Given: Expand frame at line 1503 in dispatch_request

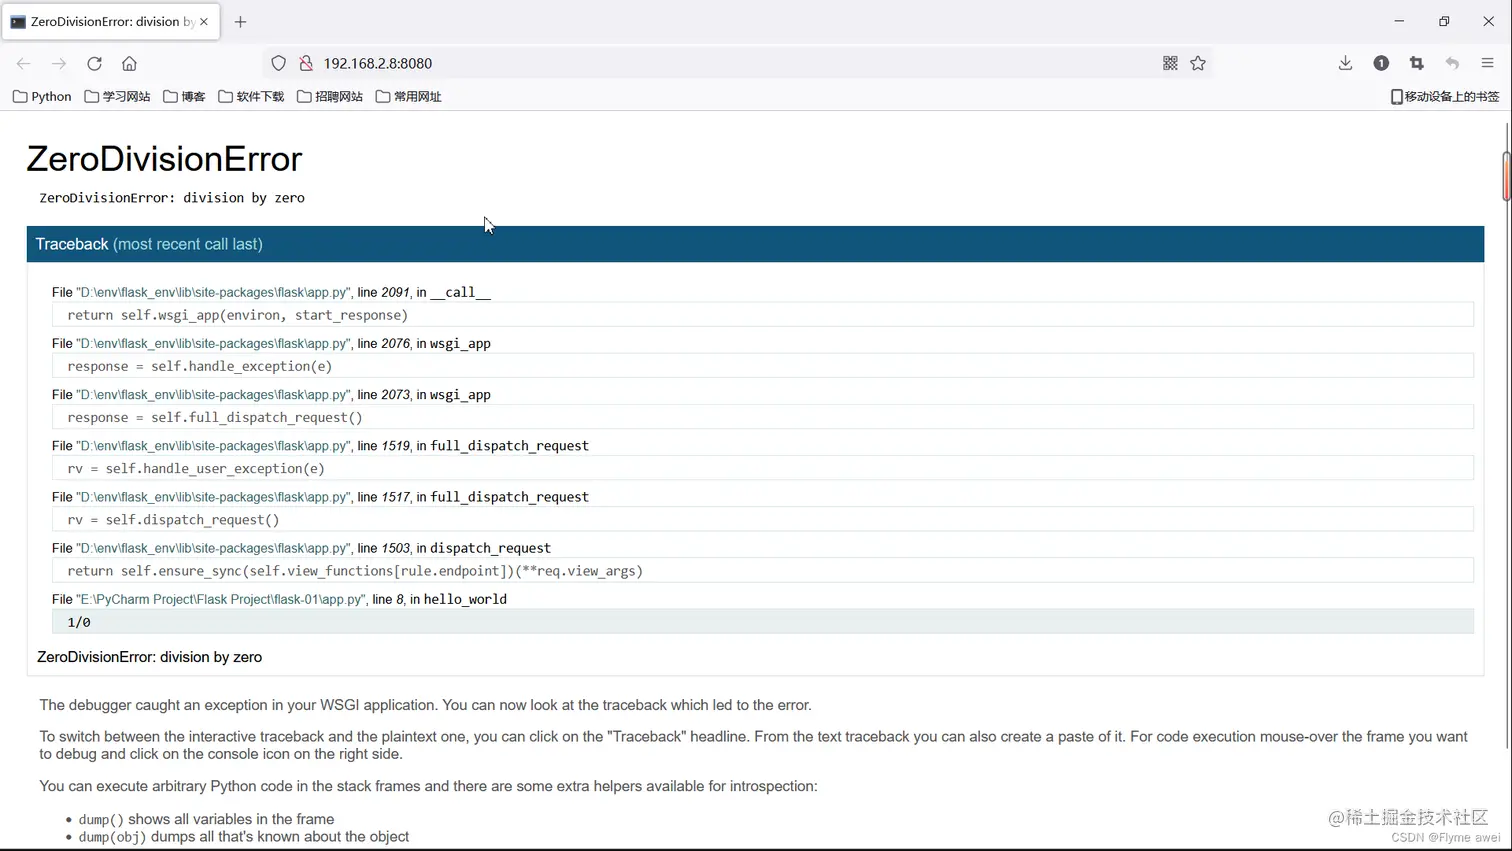Looking at the screenshot, I should (301, 548).
